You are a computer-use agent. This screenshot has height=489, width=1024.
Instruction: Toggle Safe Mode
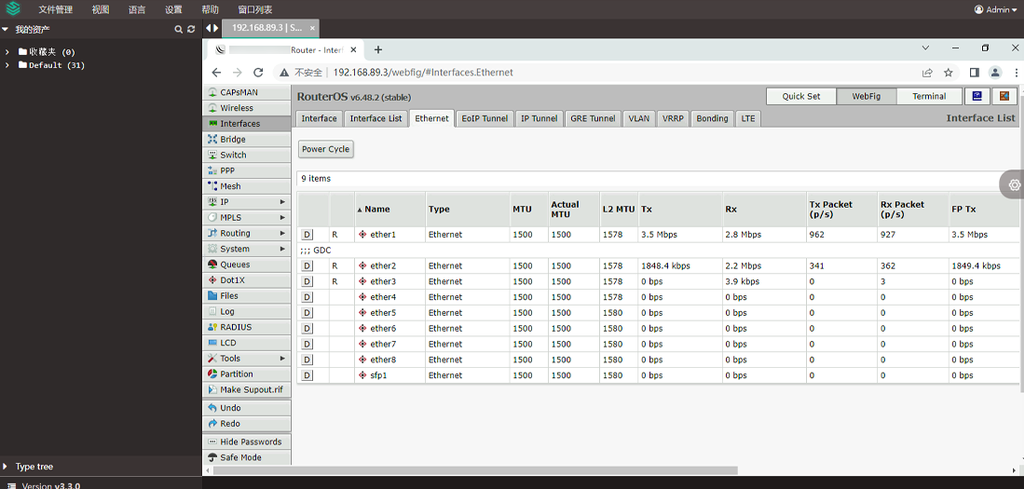(246, 458)
